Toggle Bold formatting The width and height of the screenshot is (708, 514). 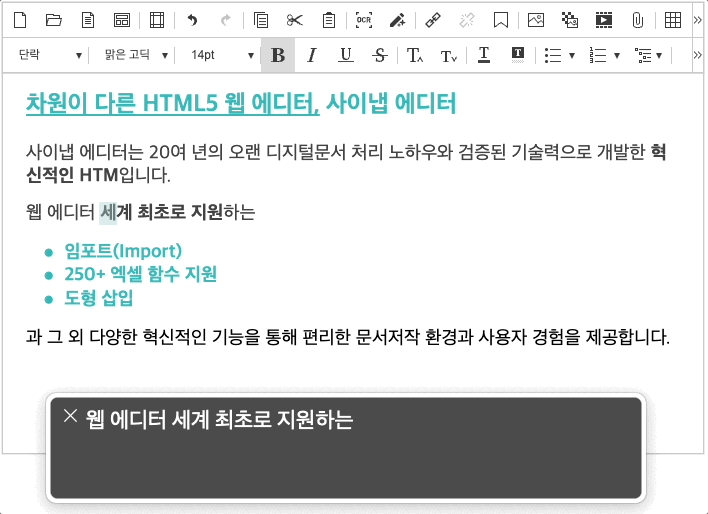point(278,55)
